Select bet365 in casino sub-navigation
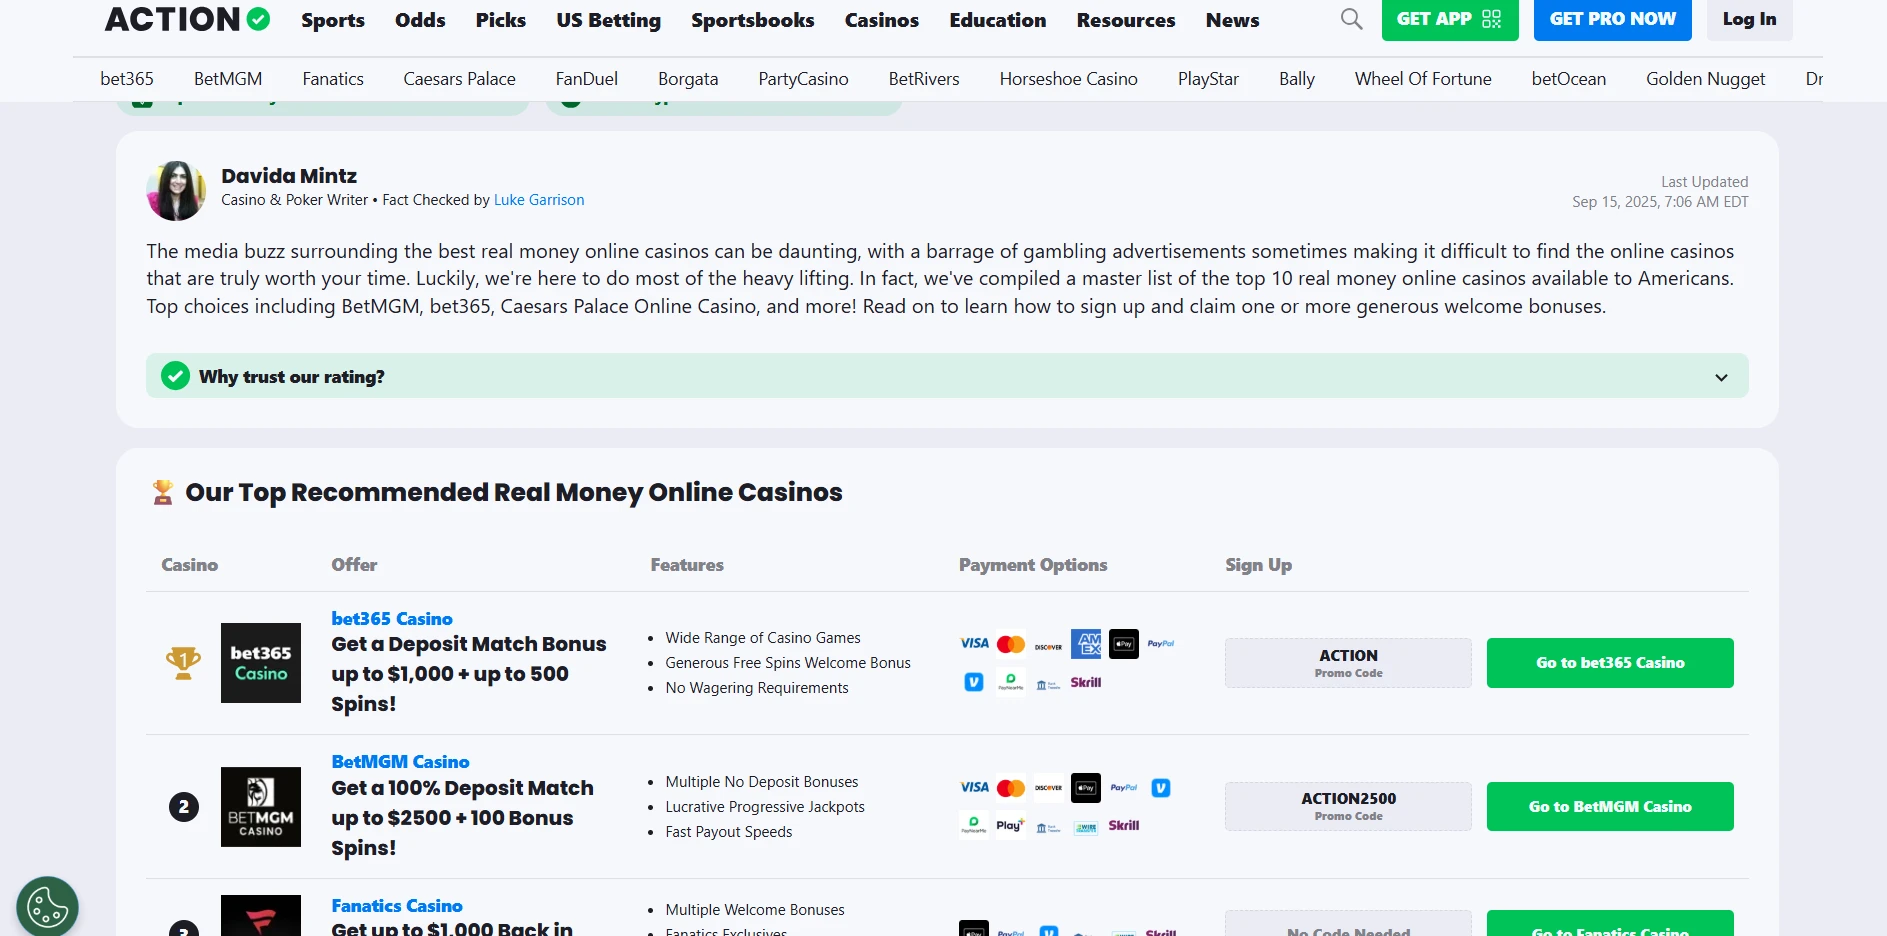This screenshot has height=936, width=1887. click(x=127, y=79)
